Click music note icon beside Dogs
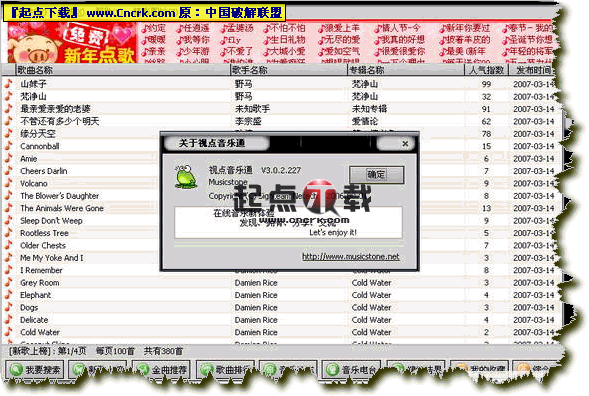The image size is (589, 396). click(x=8, y=307)
